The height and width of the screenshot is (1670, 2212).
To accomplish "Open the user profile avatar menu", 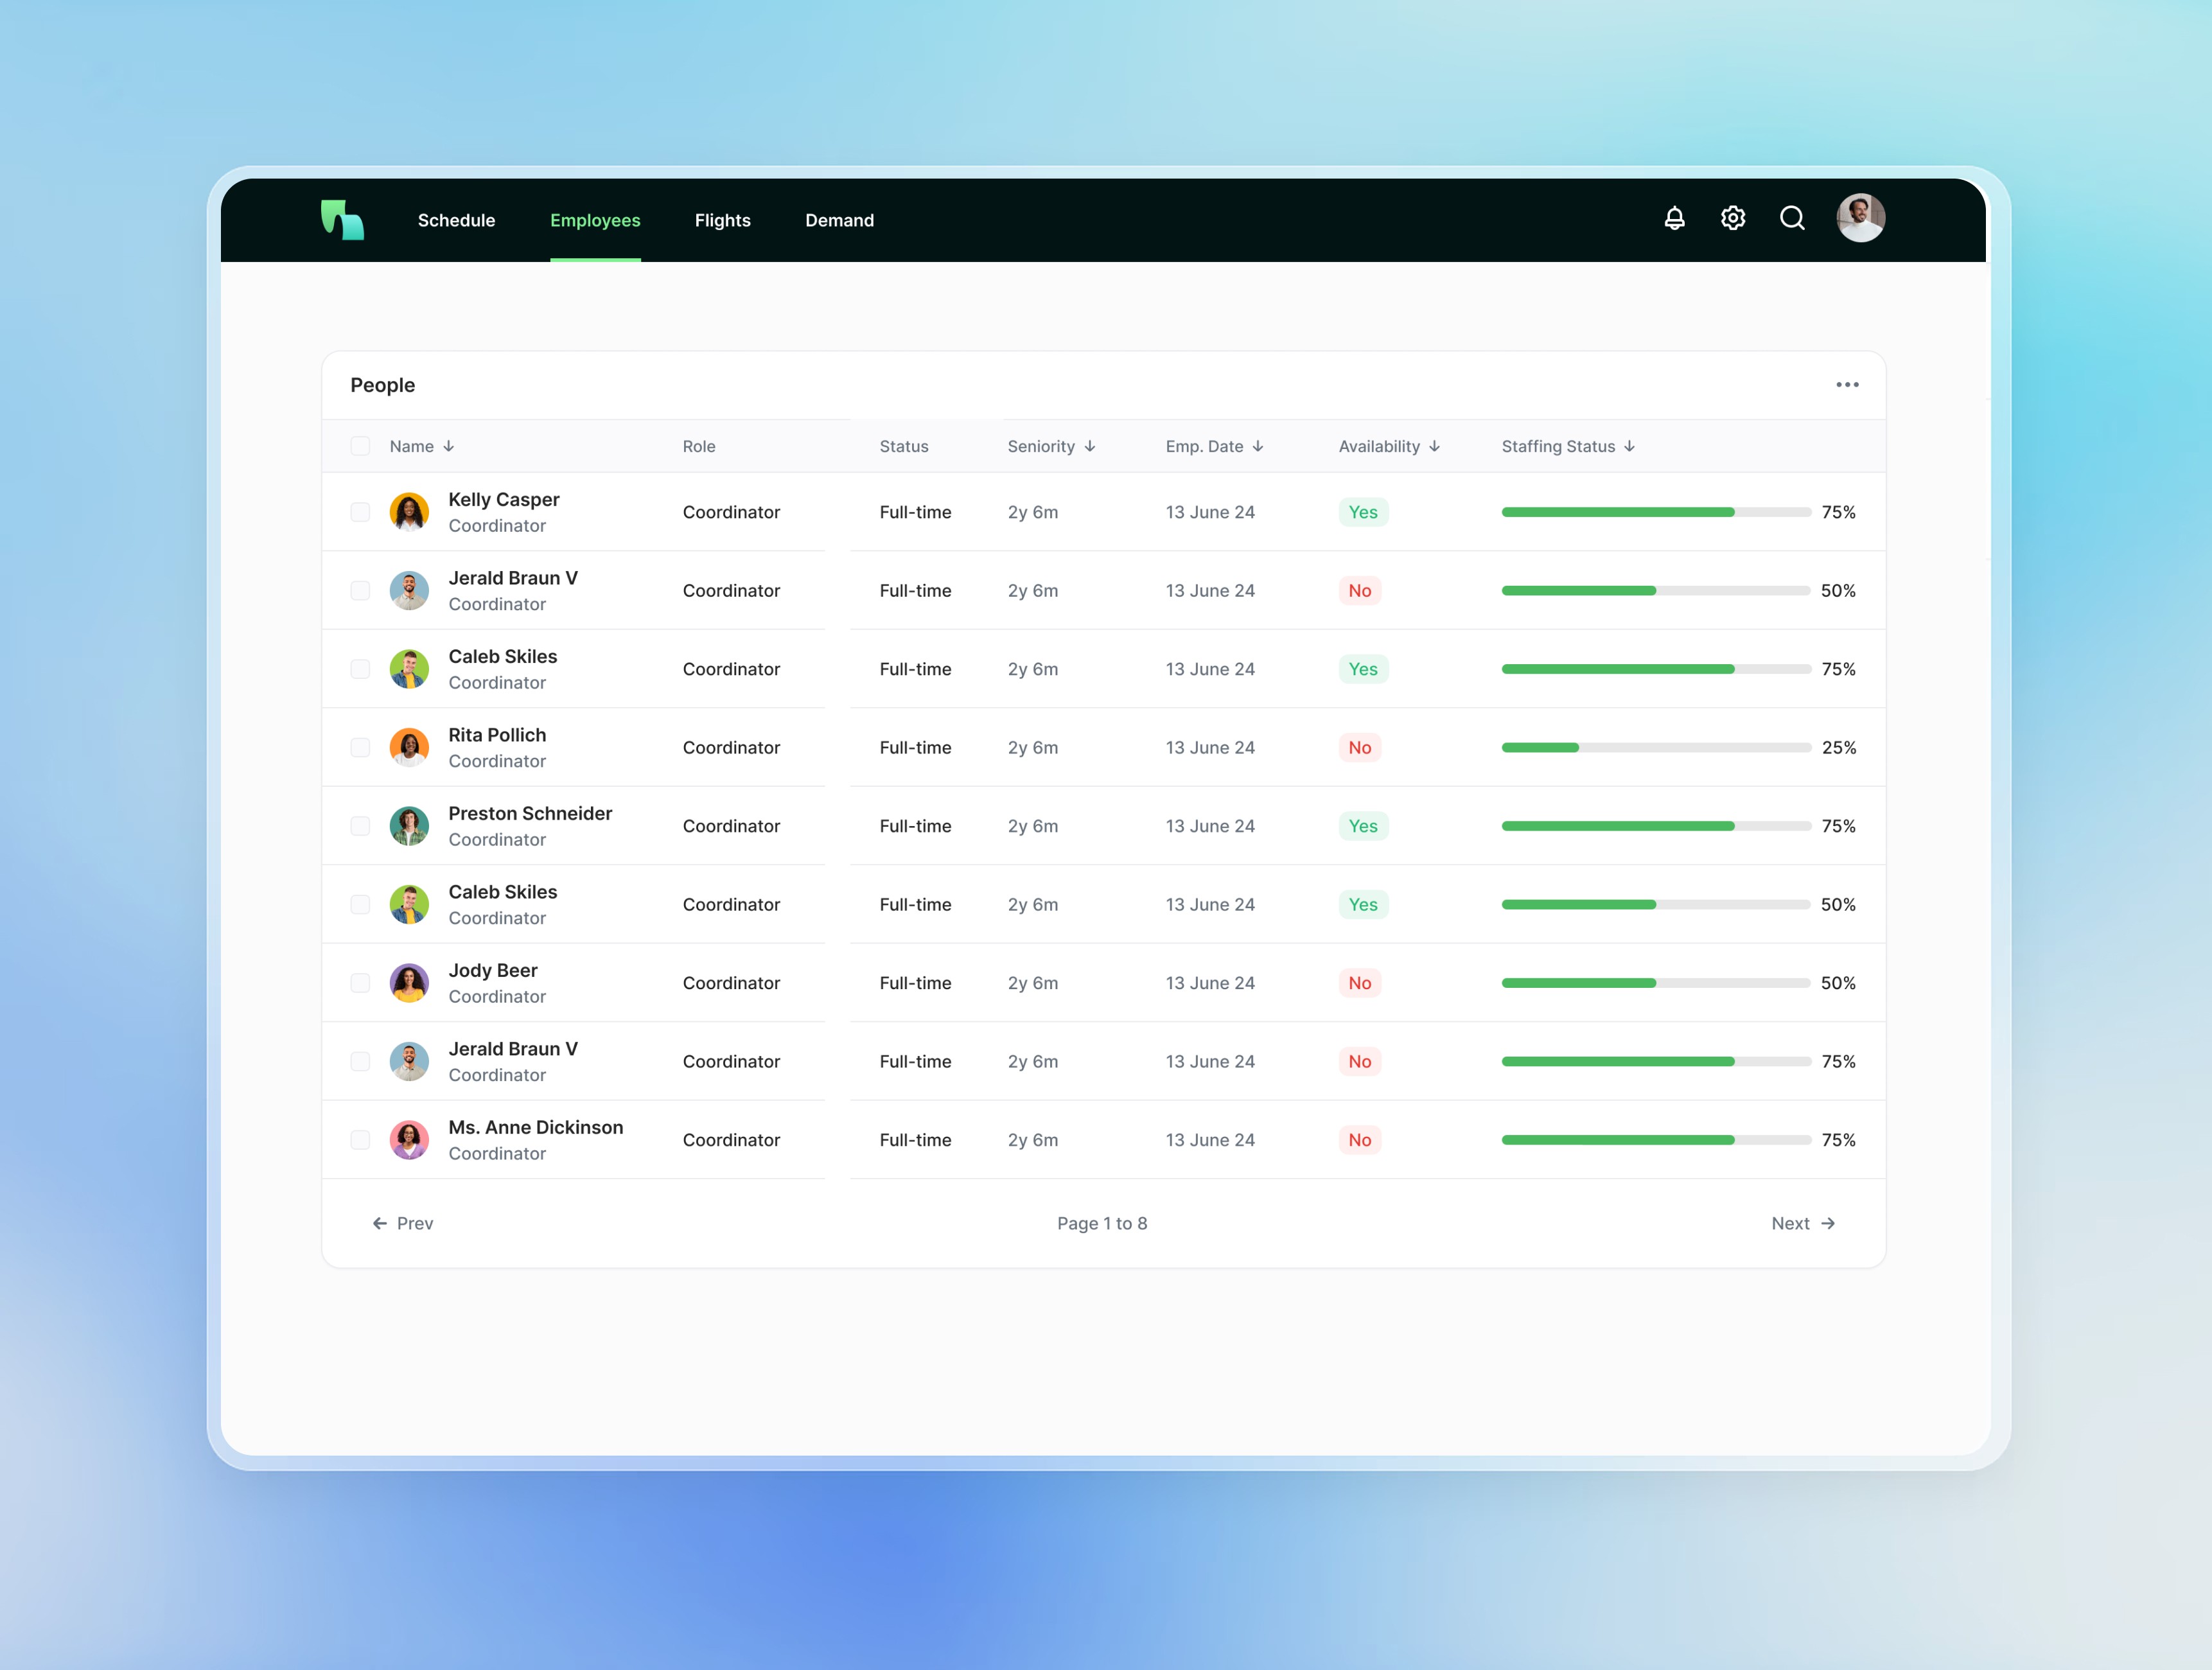I will (1860, 218).
